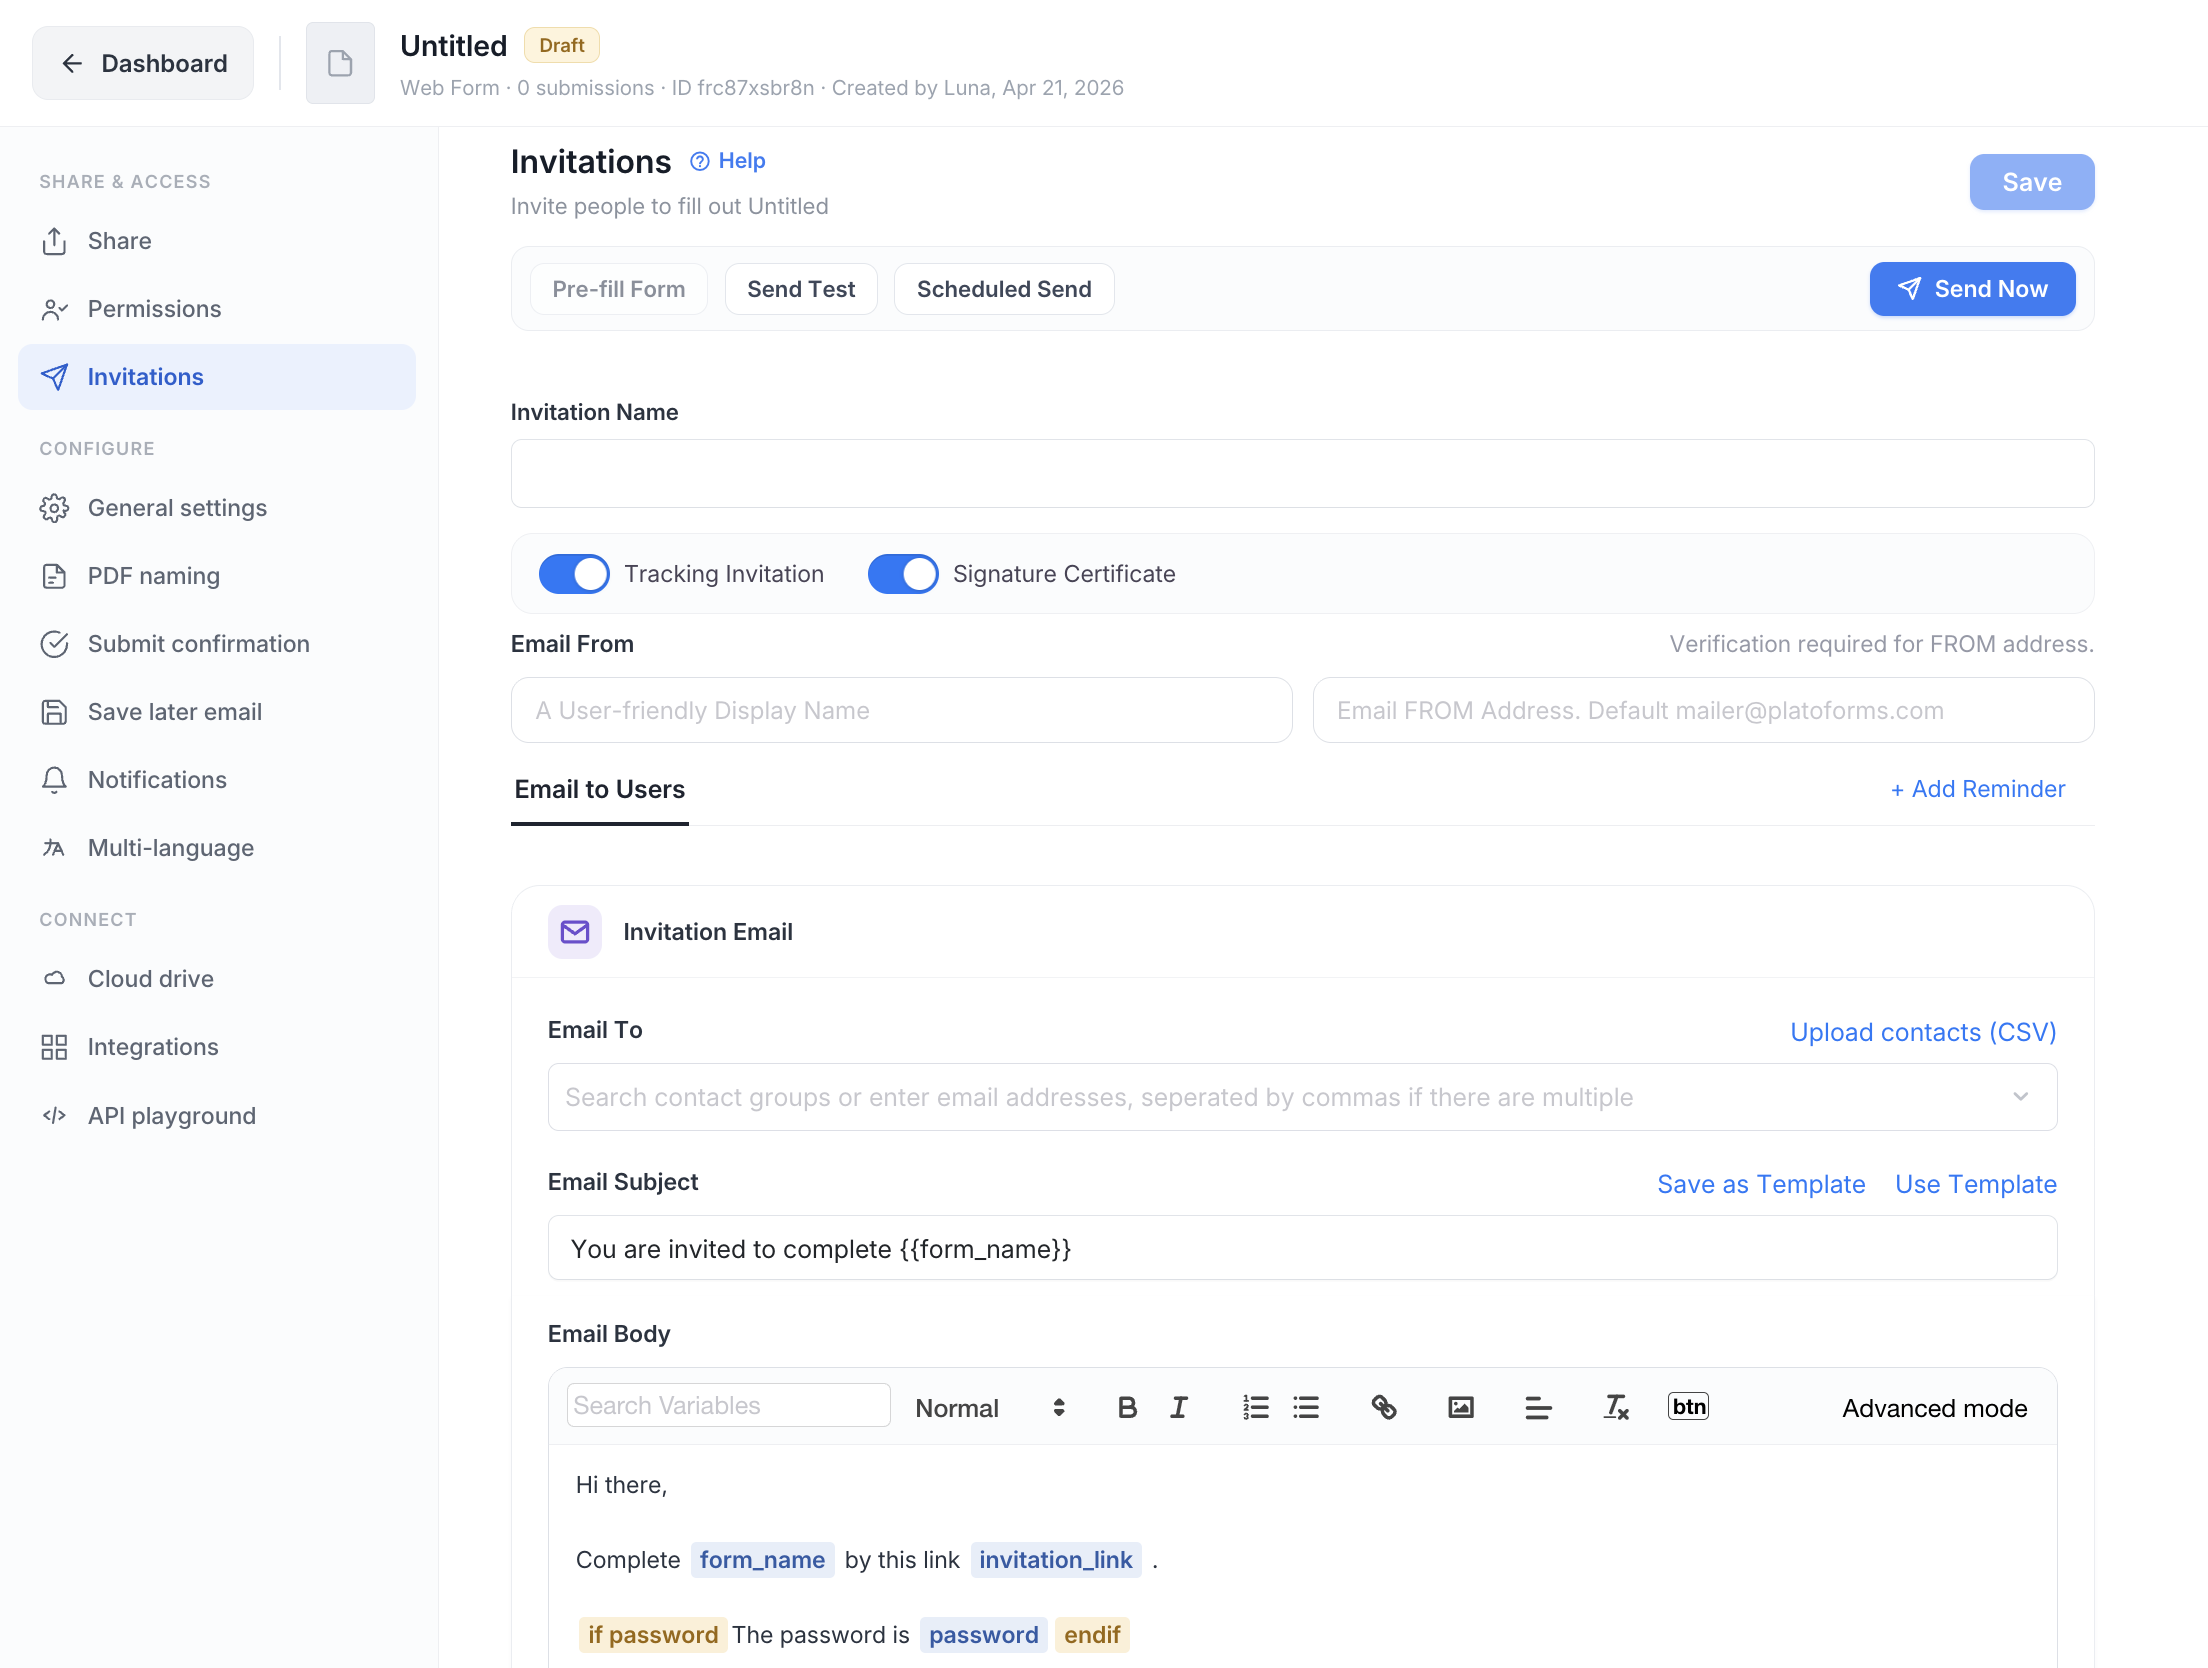
Task: Switch editor to Advanced mode
Action: click(x=1935, y=1408)
